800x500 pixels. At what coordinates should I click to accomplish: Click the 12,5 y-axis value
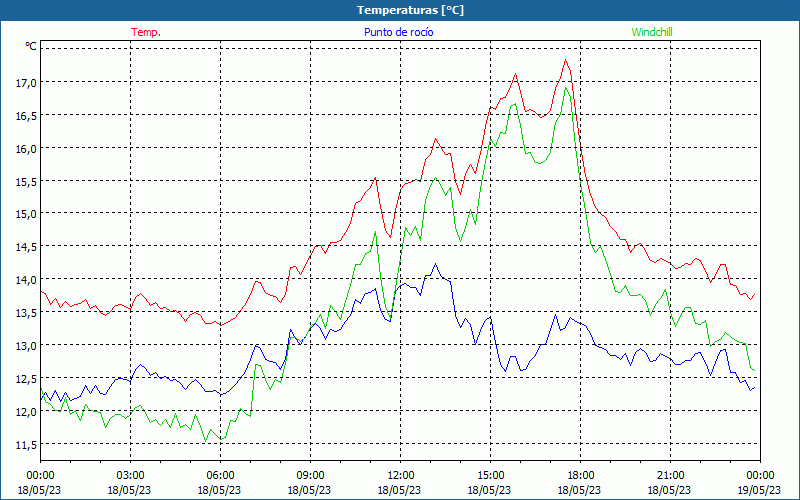[x=26, y=379]
